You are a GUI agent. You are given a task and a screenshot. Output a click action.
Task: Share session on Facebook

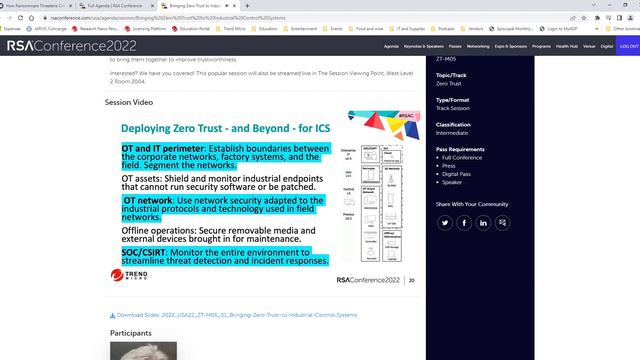(x=464, y=223)
